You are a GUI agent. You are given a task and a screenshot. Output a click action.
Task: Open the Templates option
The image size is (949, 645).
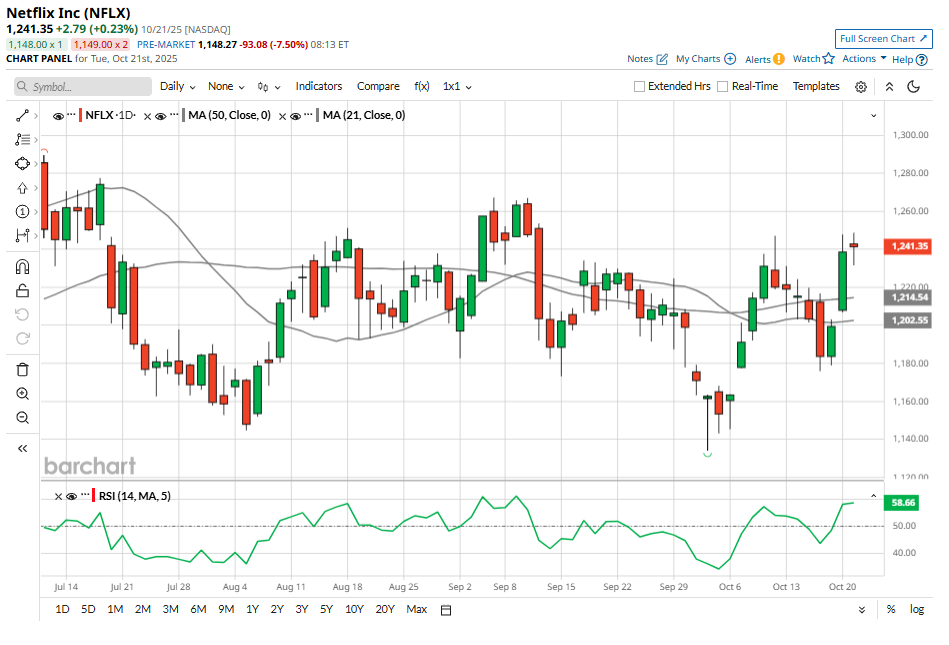click(816, 87)
